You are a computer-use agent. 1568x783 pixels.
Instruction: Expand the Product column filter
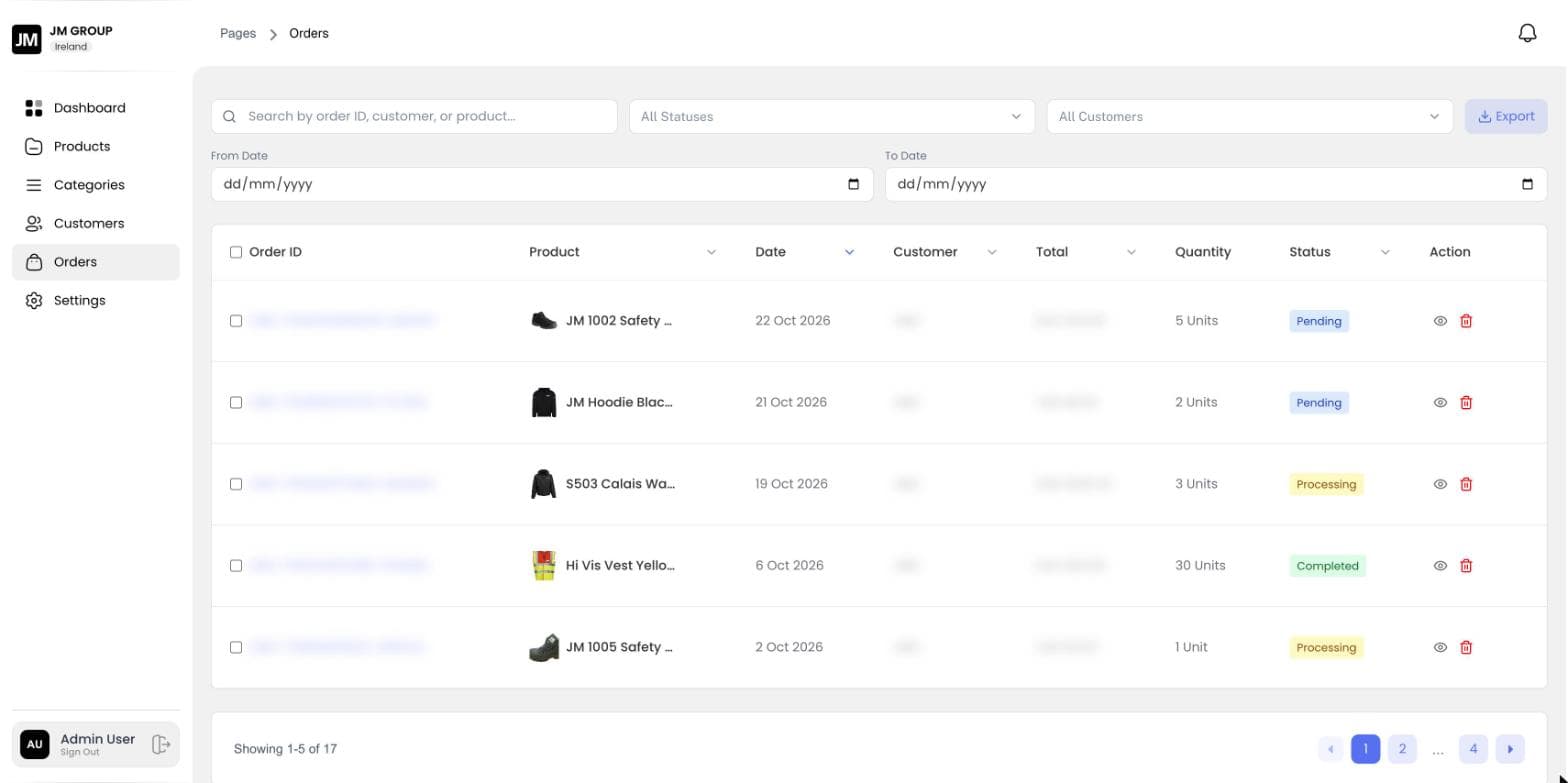click(x=711, y=252)
